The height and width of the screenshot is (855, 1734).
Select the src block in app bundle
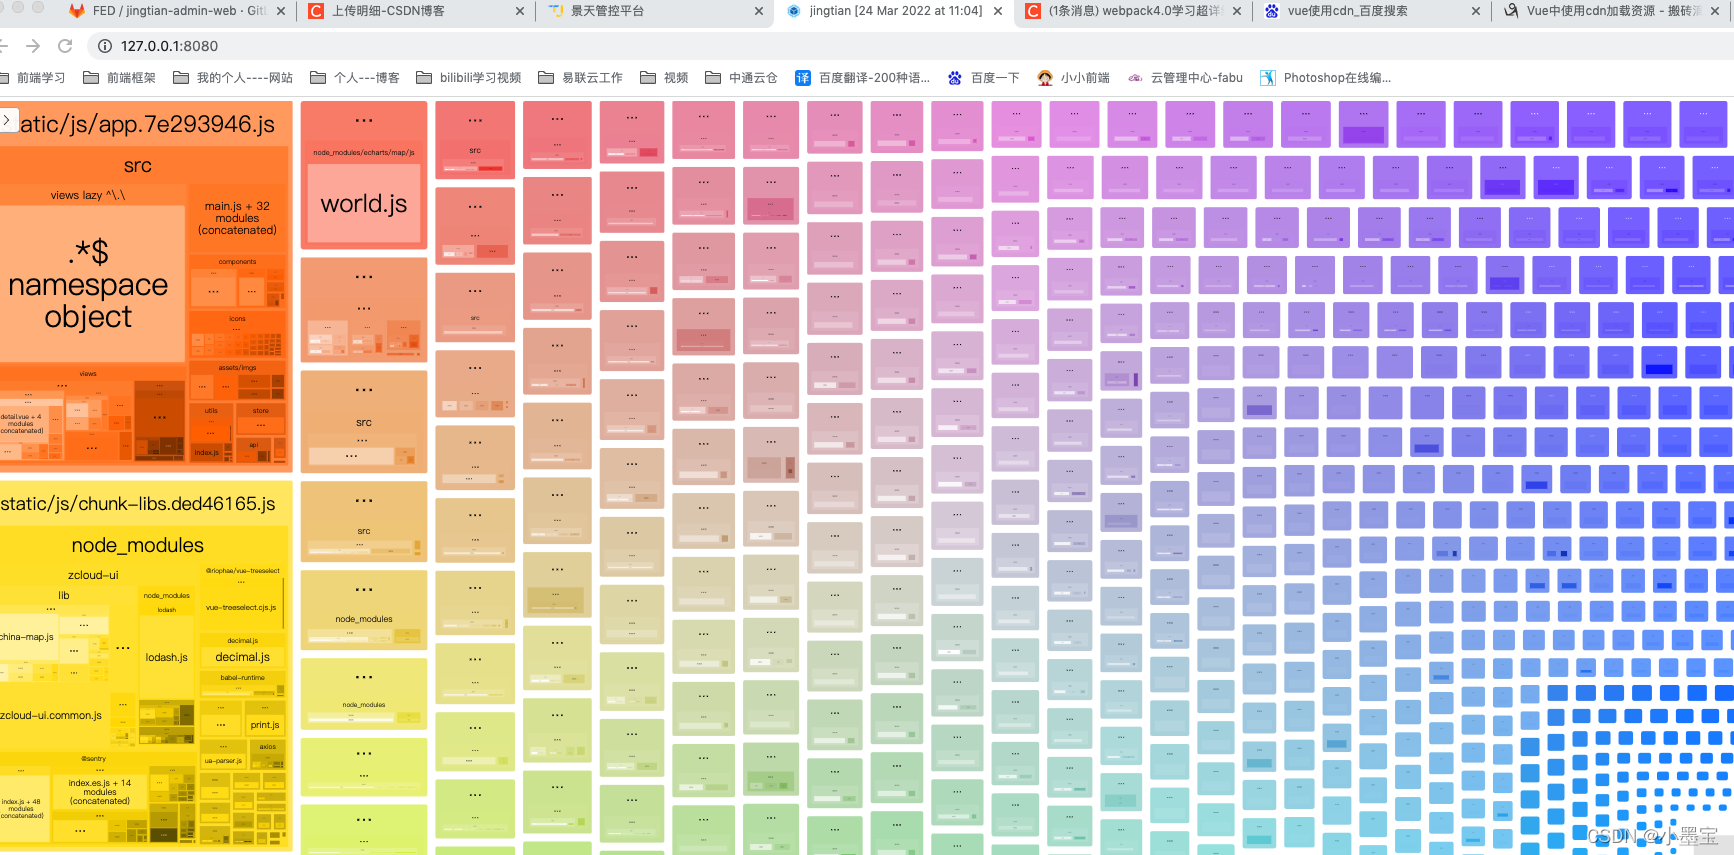tap(138, 166)
